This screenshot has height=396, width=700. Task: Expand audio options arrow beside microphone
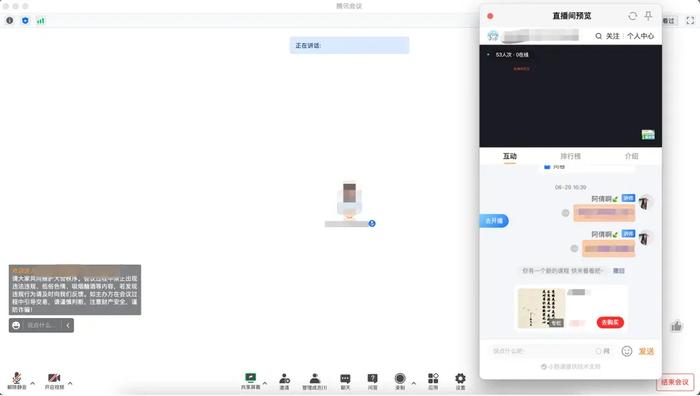[33, 383]
